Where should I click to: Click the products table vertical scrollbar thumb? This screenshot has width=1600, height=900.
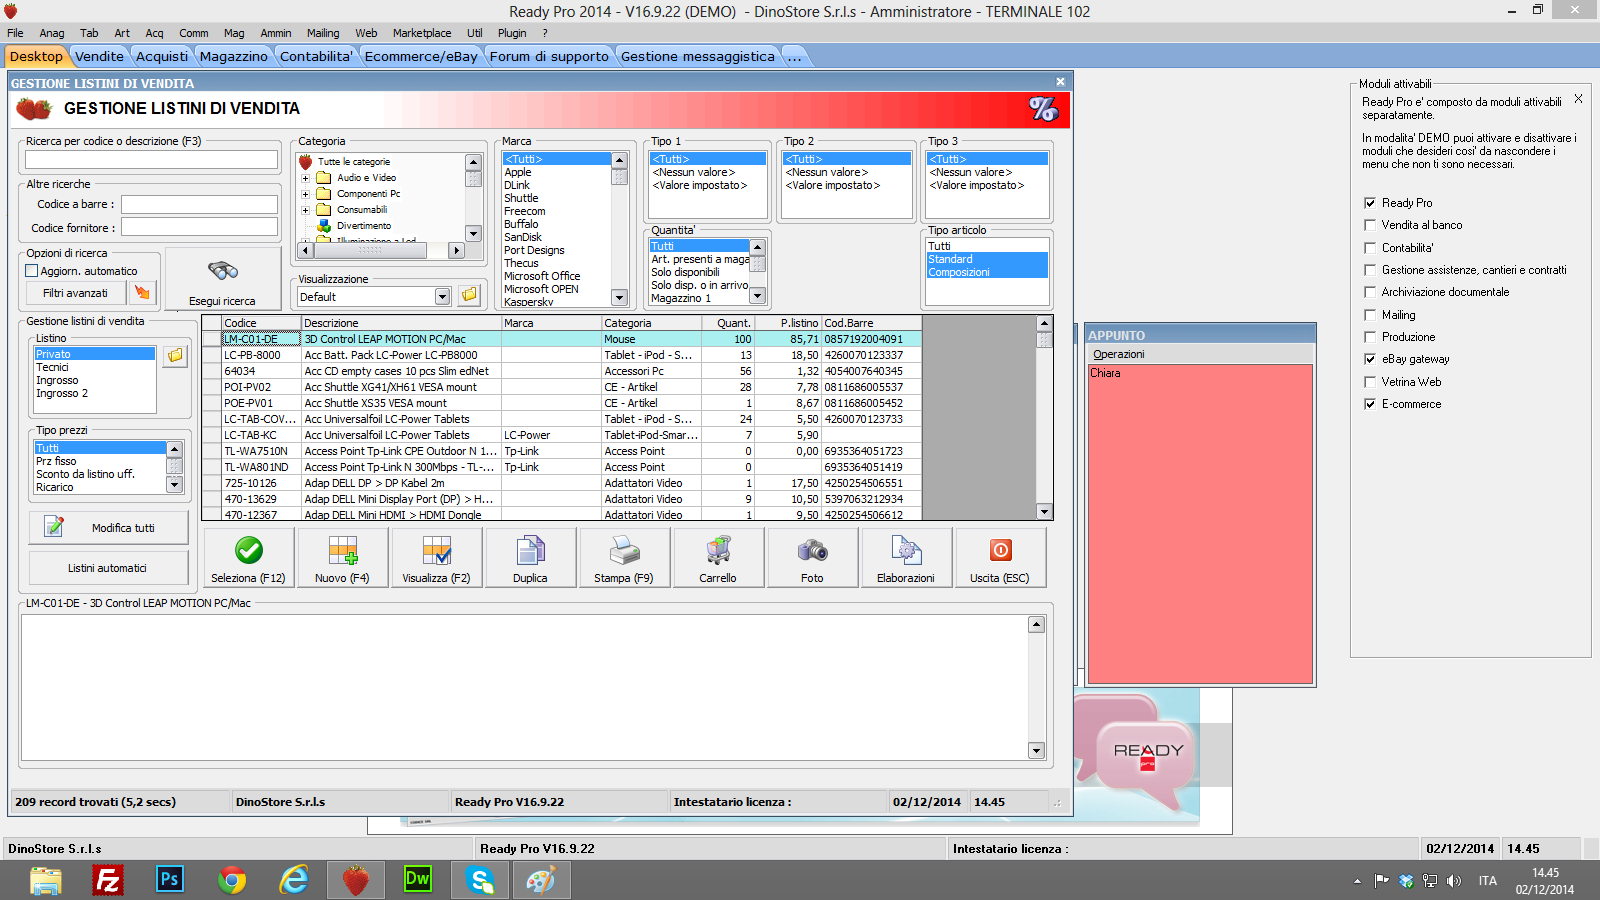pos(1044,339)
